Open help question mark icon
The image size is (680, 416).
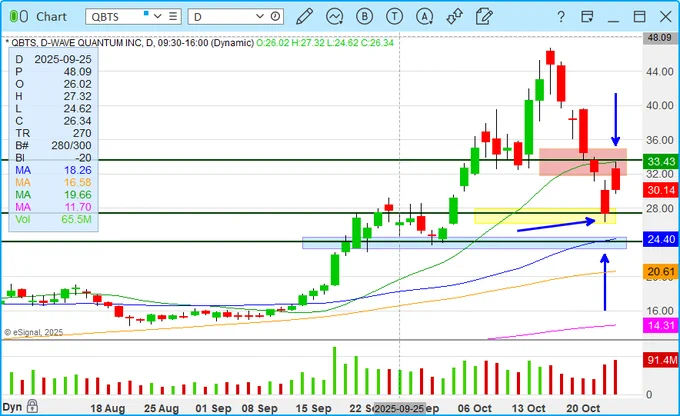click(561, 17)
